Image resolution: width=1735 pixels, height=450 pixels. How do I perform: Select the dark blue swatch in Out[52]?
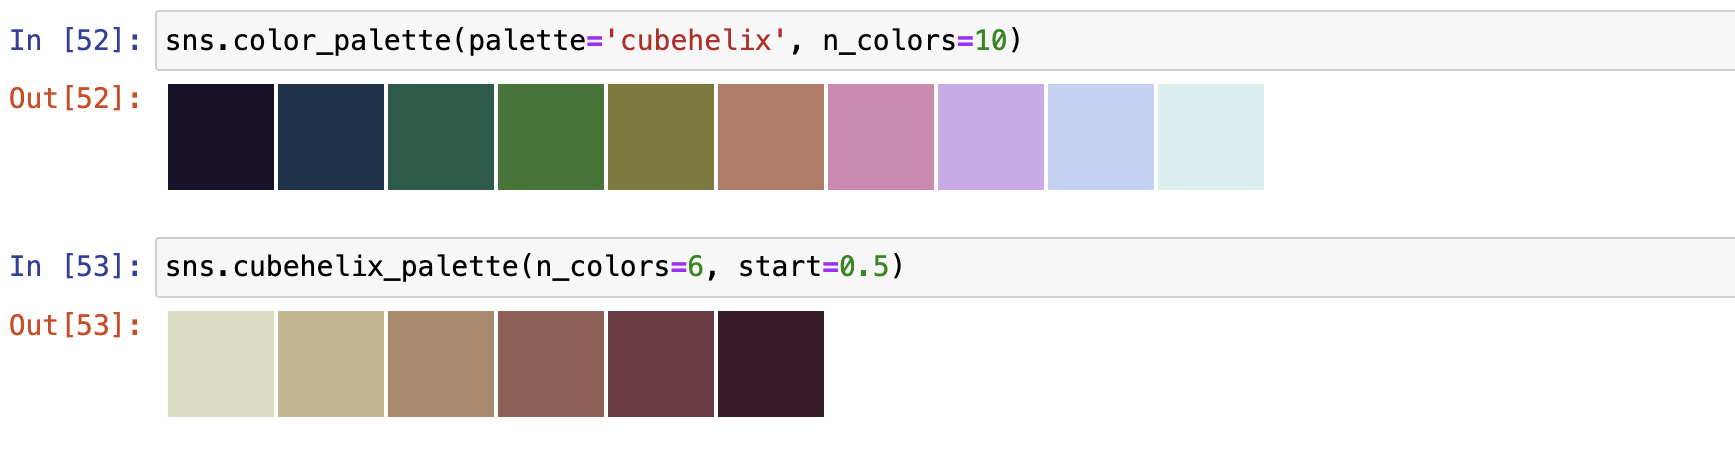tap(331, 137)
